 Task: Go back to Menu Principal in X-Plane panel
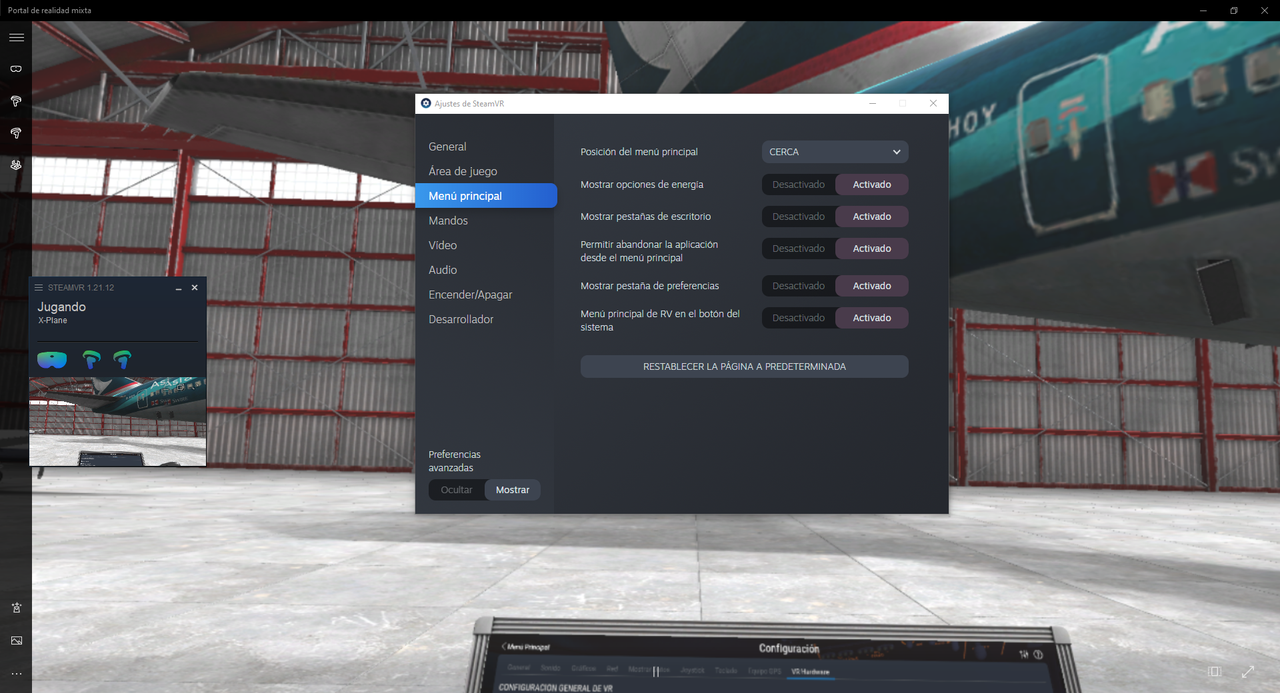527,647
